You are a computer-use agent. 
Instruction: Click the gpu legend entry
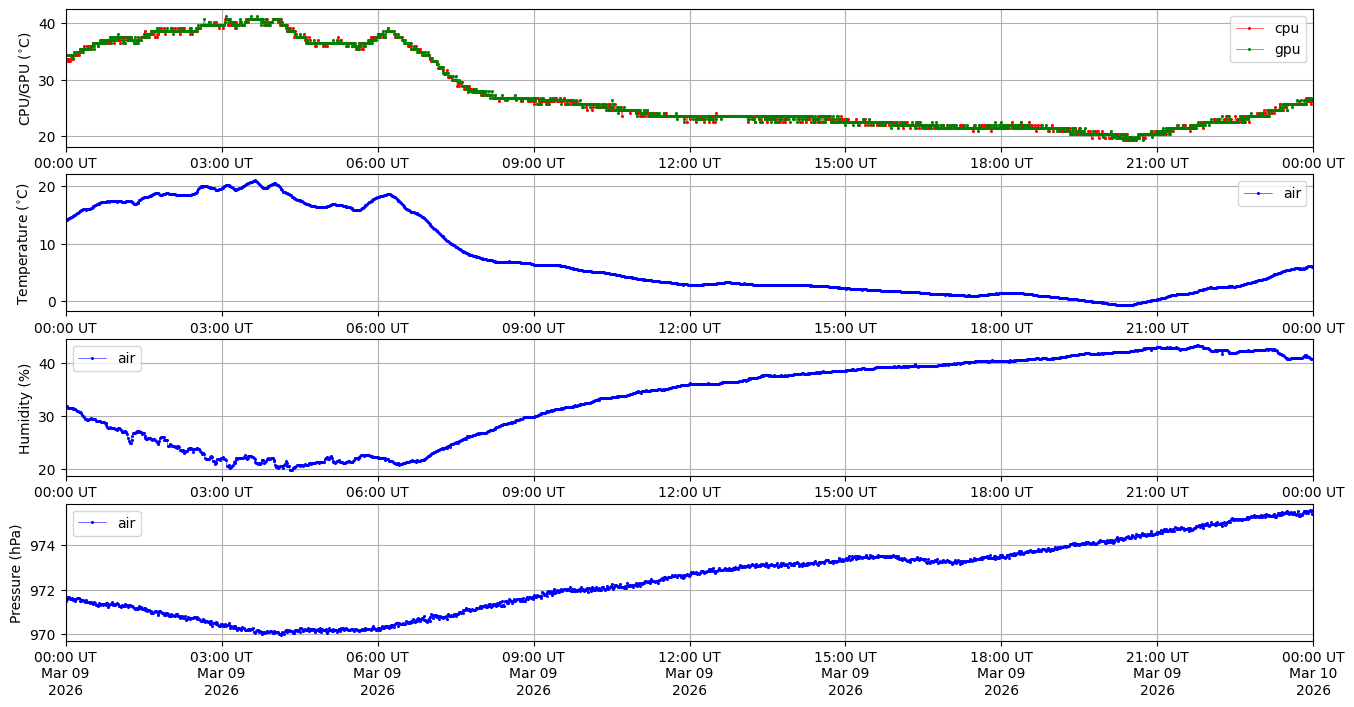[1286, 49]
